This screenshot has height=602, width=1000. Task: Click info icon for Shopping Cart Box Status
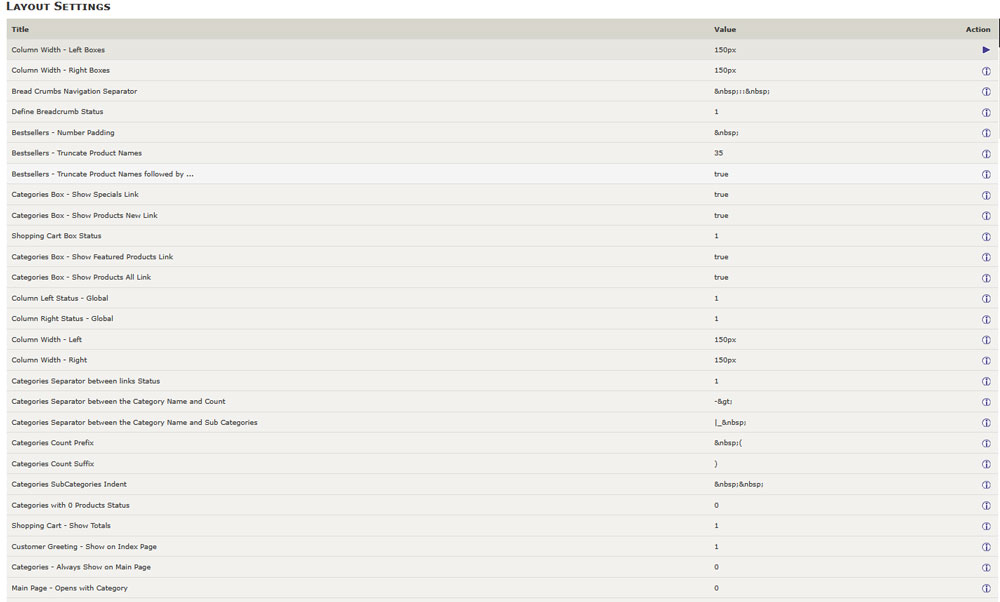[x=986, y=237]
